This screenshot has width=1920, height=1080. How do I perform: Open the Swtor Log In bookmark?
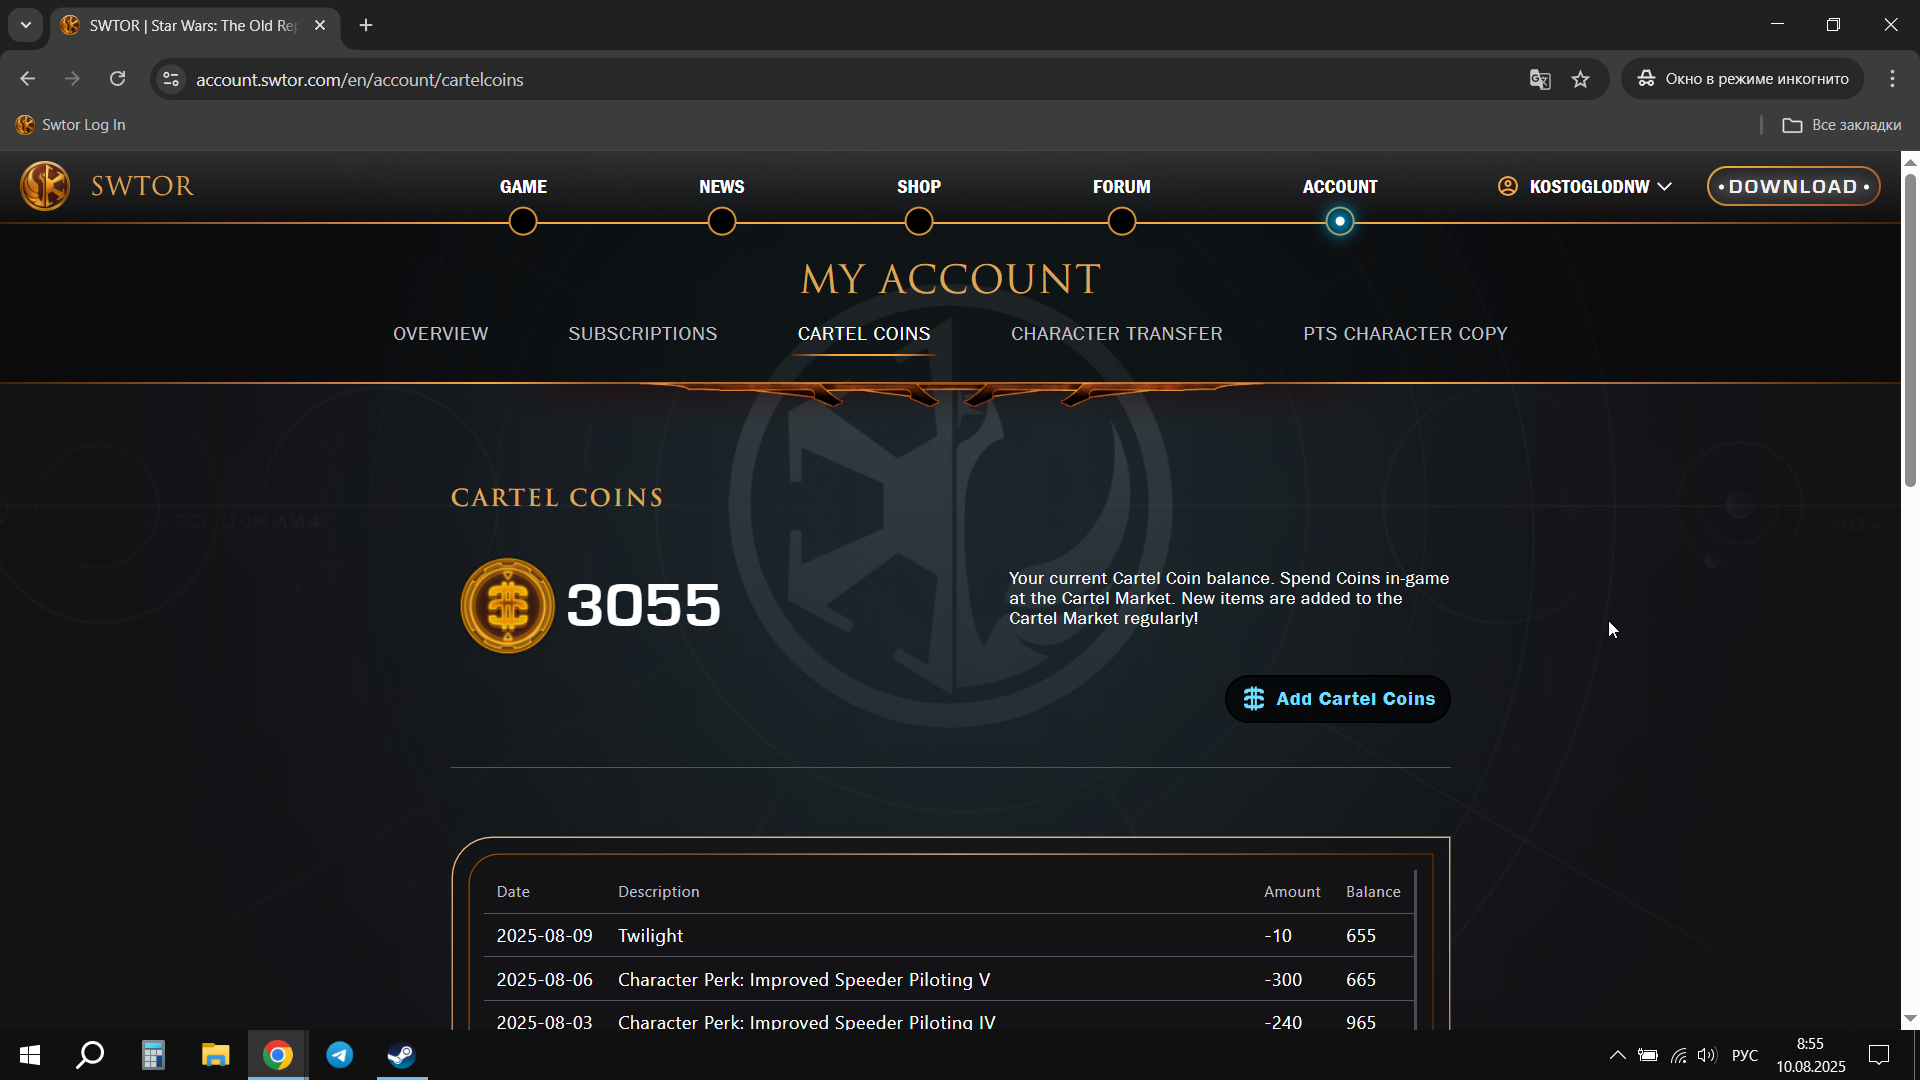coord(71,125)
